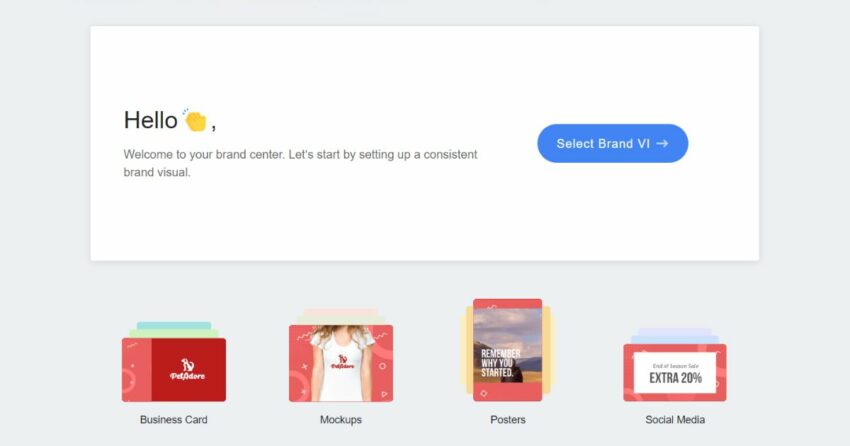Click the yellow card edge behind the poster
Viewport: 850px width, 446px height.
coord(466,350)
